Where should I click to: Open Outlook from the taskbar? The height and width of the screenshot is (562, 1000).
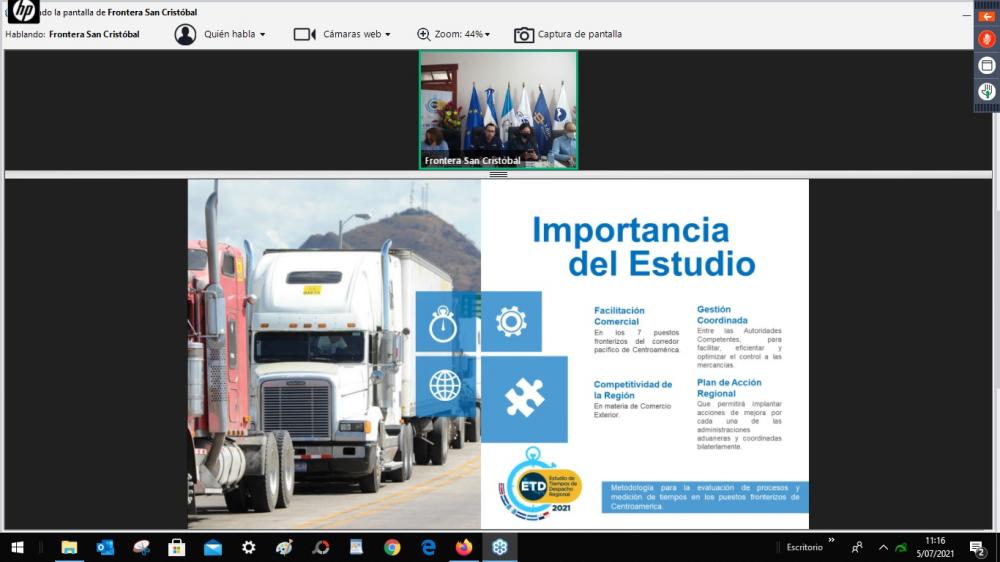pyautogui.click(x=105, y=547)
